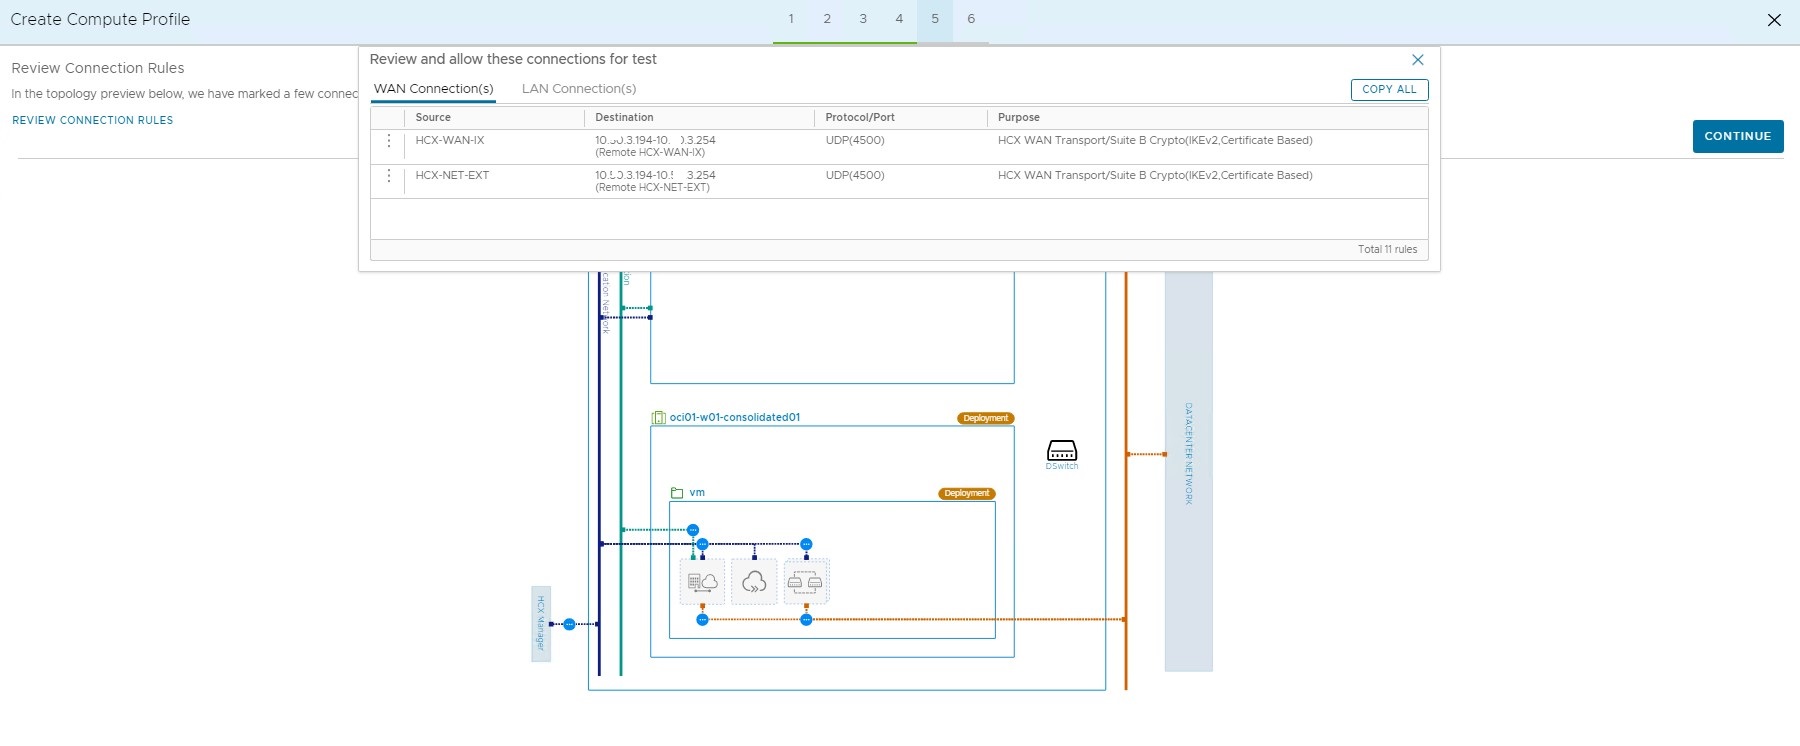Open the REVIEW CONNECTION RULES link
Screen dimensions: 1800x746
click(x=93, y=120)
